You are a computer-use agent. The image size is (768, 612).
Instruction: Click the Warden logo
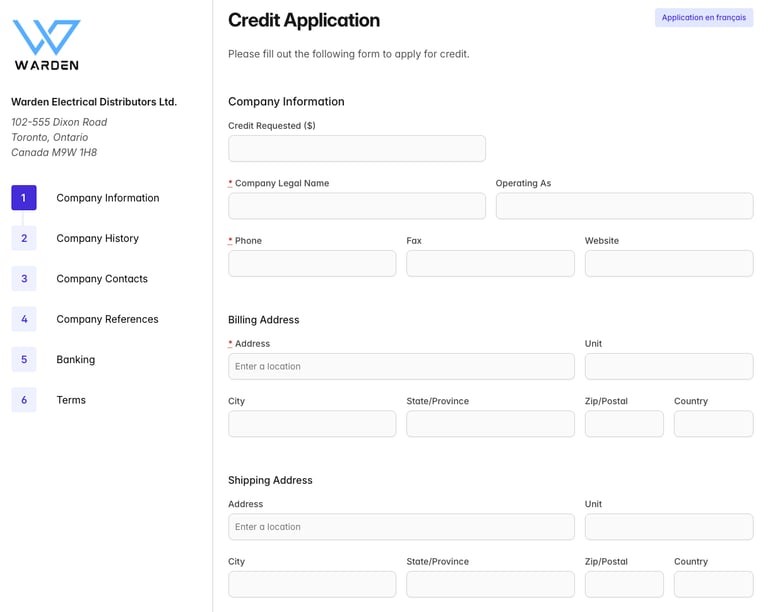pyautogui.click(x=46, y=45)
